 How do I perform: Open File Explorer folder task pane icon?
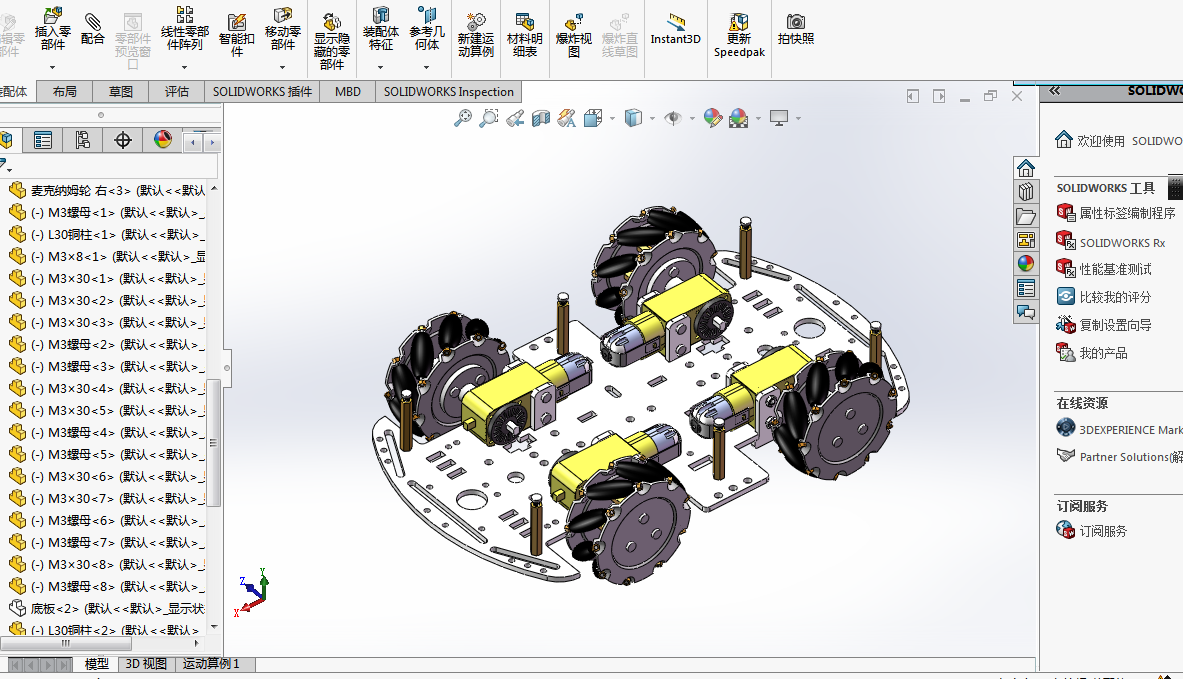pos(1025,217)
